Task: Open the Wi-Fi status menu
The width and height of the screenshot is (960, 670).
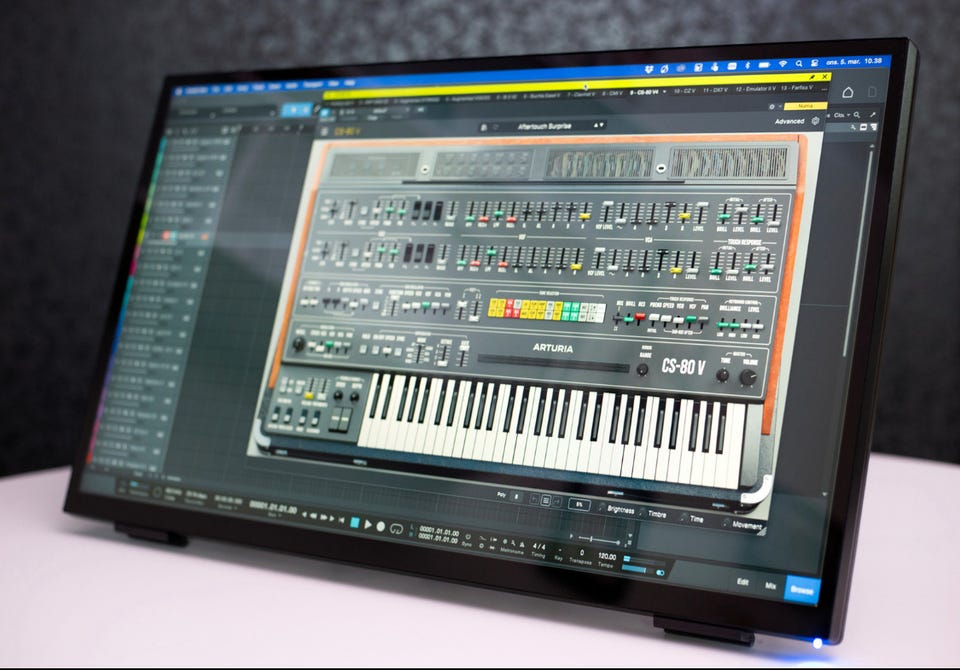Action: click(x=782, y=64)
